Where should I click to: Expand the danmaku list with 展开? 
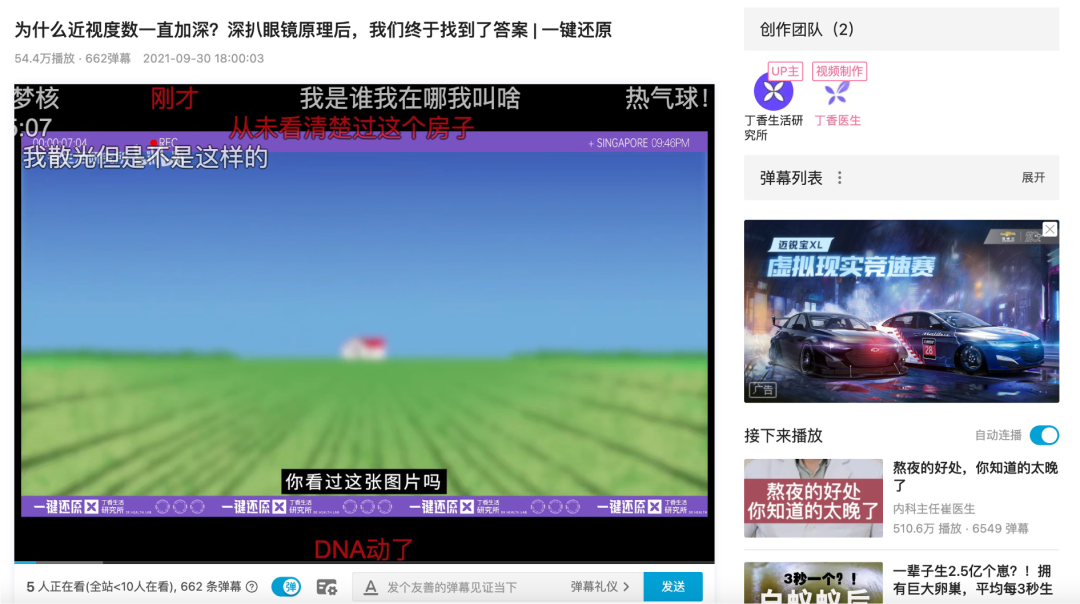click(x=1032, y=178)
